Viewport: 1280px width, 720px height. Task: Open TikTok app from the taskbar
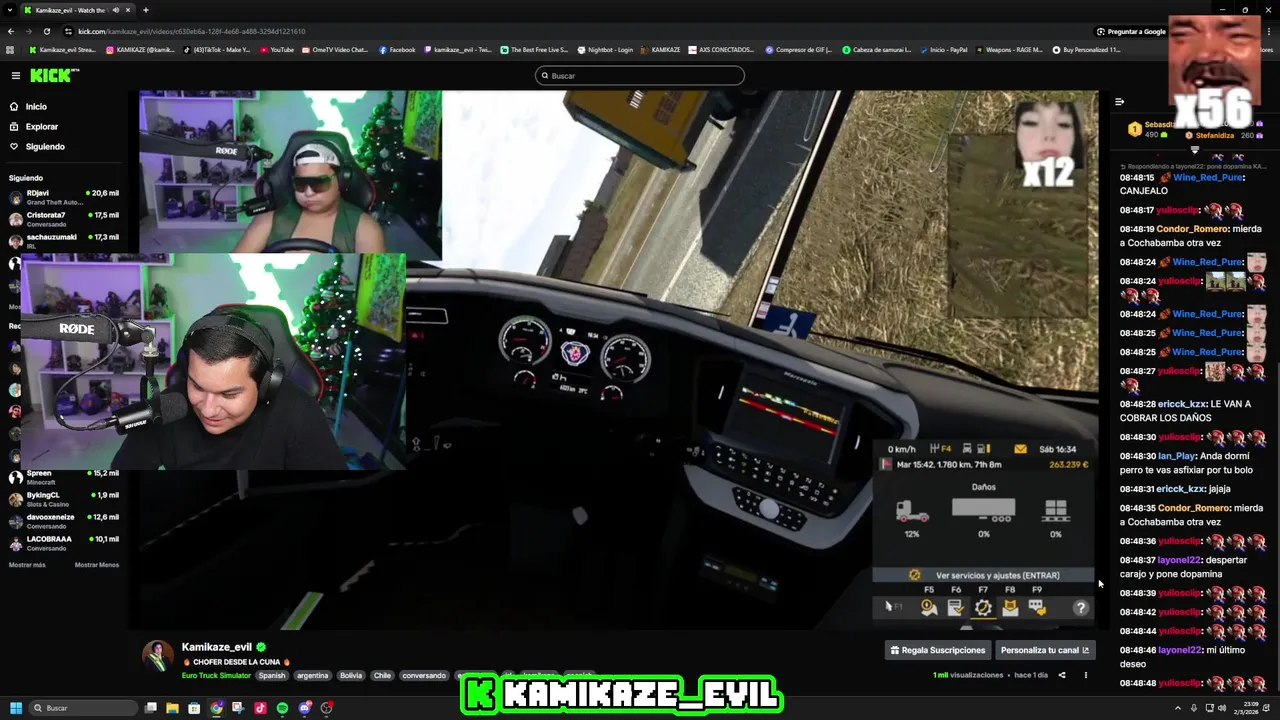260,708
